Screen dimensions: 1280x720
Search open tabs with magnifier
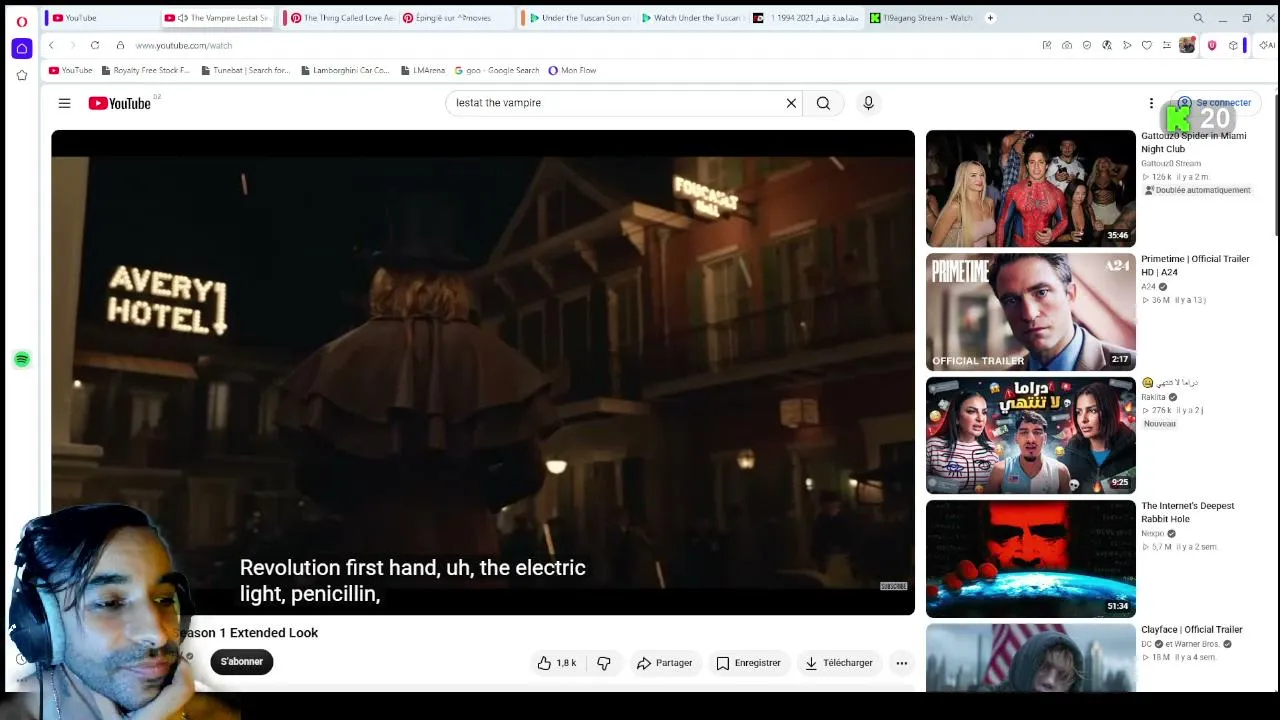(x=1198, y=18)
